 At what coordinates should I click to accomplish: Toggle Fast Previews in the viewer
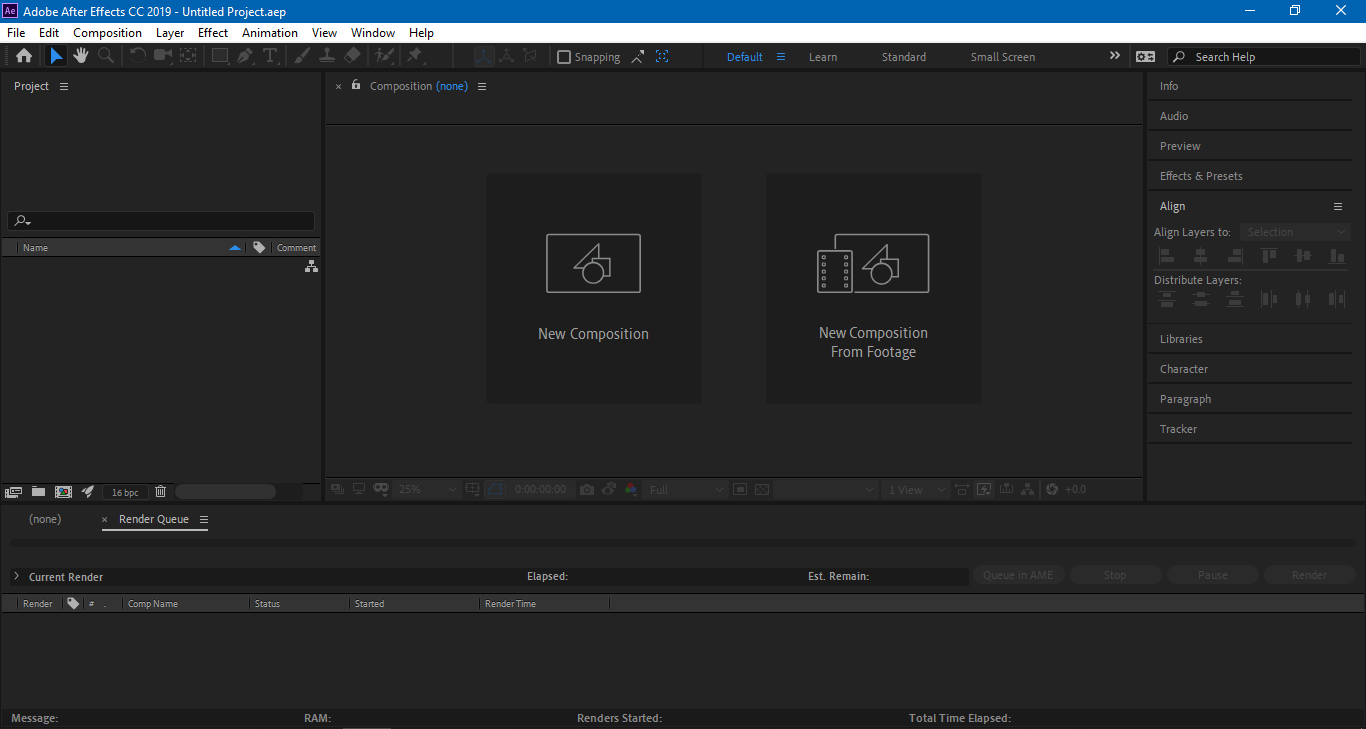tap(984, 489)
